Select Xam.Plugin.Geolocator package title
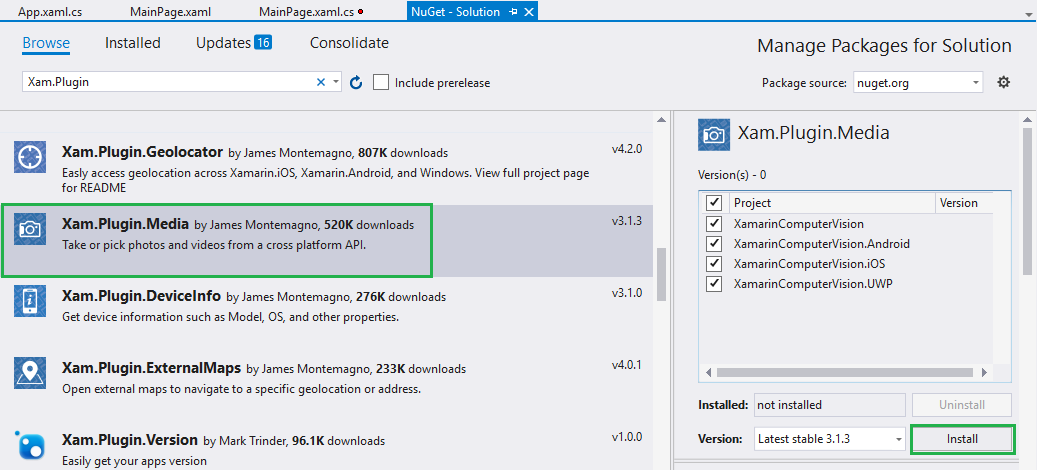 click(142, 152)
